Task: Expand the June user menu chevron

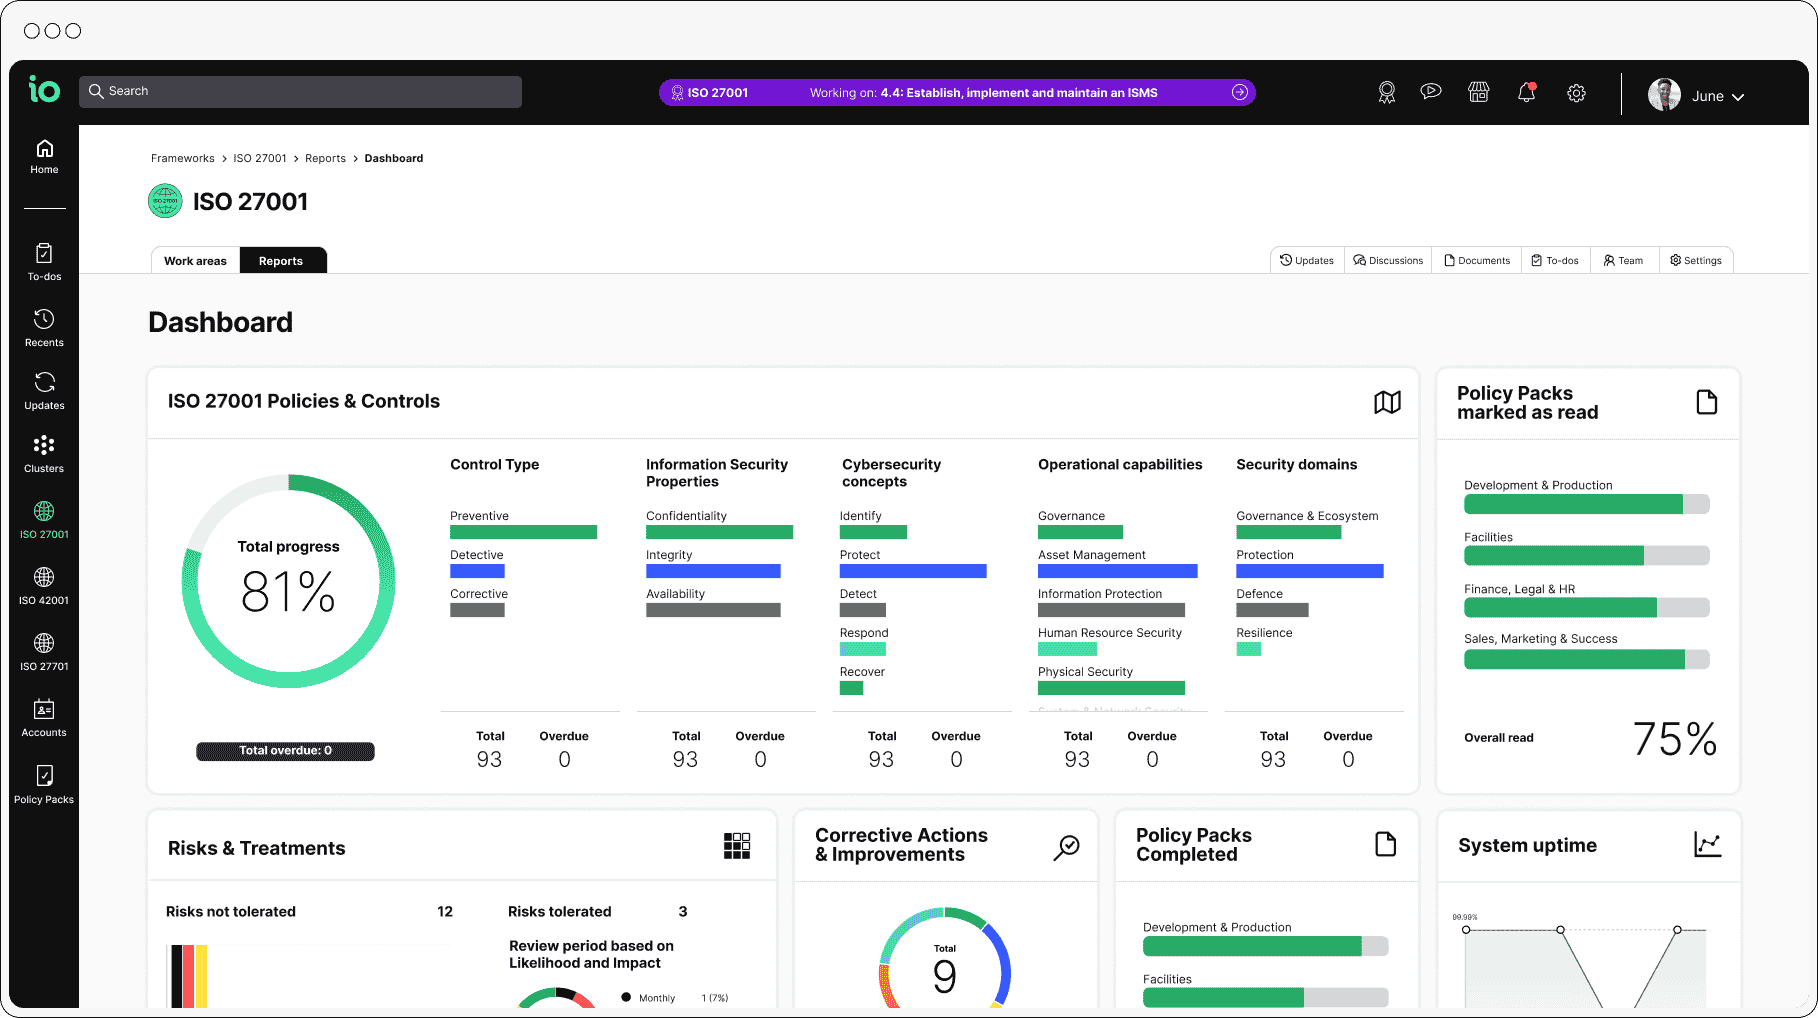Action: (x=1738, y=97)
